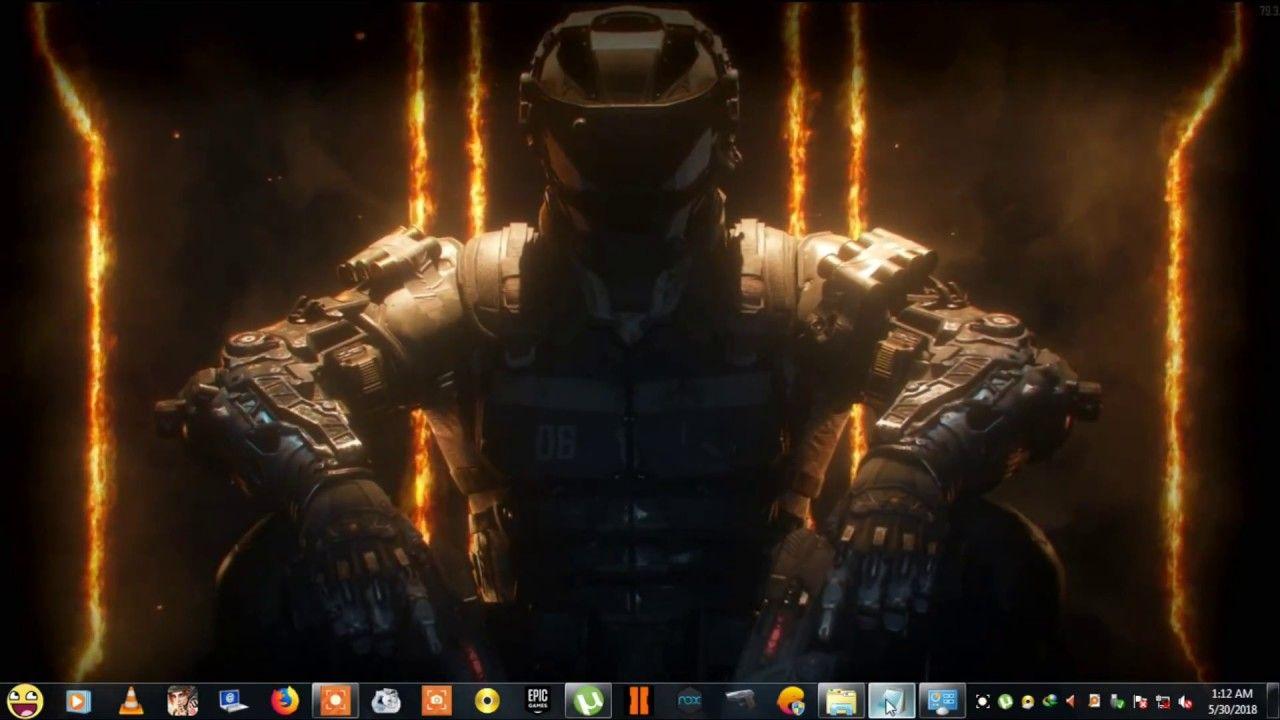The height and width of the screenshot is (720, 1280).
Task: Open Windows Explorer from the taskbar
Action: click(x=840, y=700)
